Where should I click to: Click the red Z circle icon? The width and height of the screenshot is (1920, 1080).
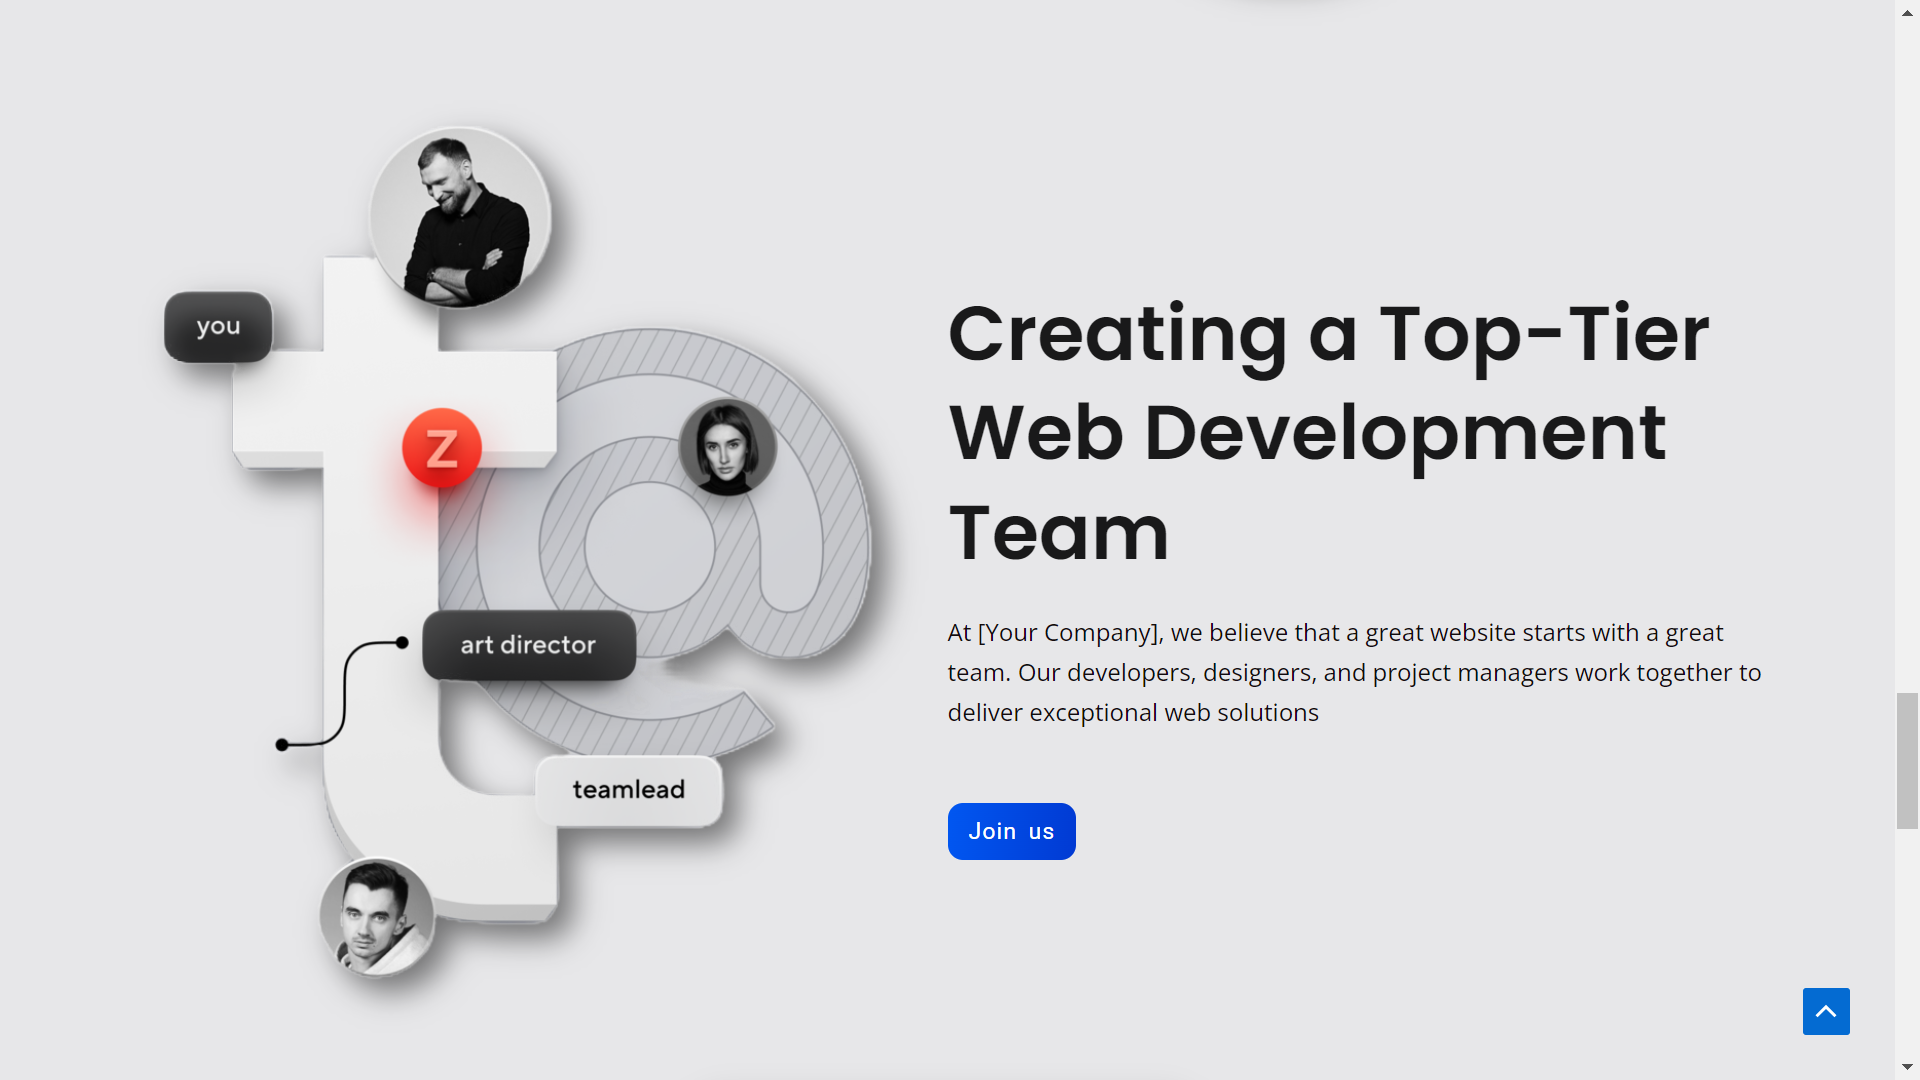pyautogui.click(x=441, y=448)
